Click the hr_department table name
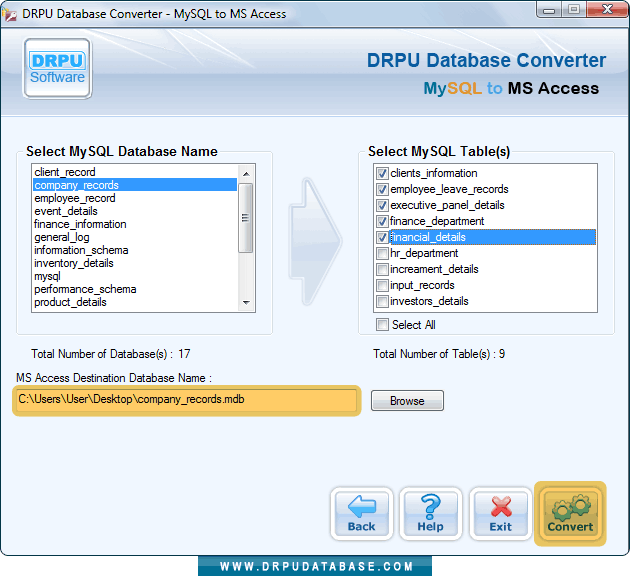 424,253
